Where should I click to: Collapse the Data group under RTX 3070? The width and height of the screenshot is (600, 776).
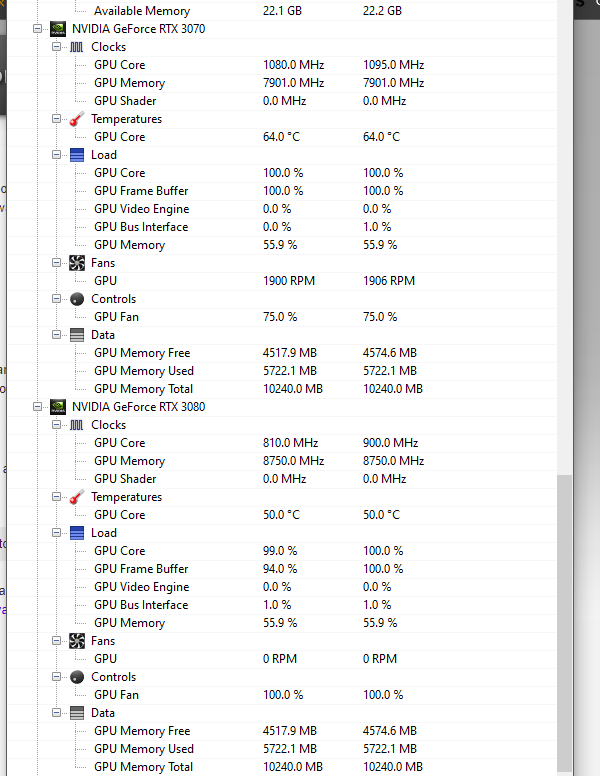(56, 335)
